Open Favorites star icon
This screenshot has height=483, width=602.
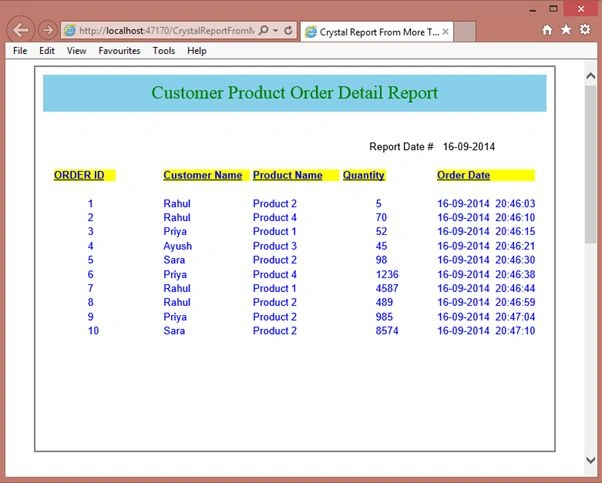[x=566, y=30]
